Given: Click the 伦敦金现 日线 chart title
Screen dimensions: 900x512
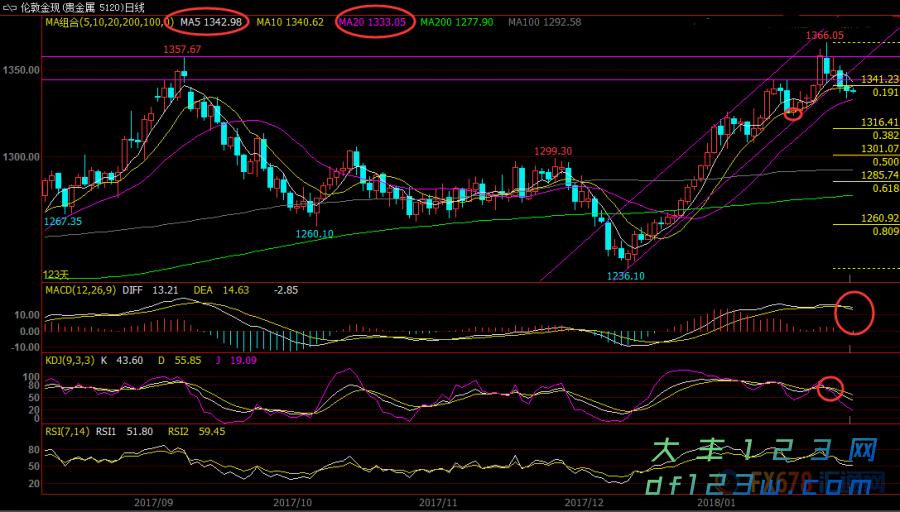Looking at the screenshot, I should [83, 7].
